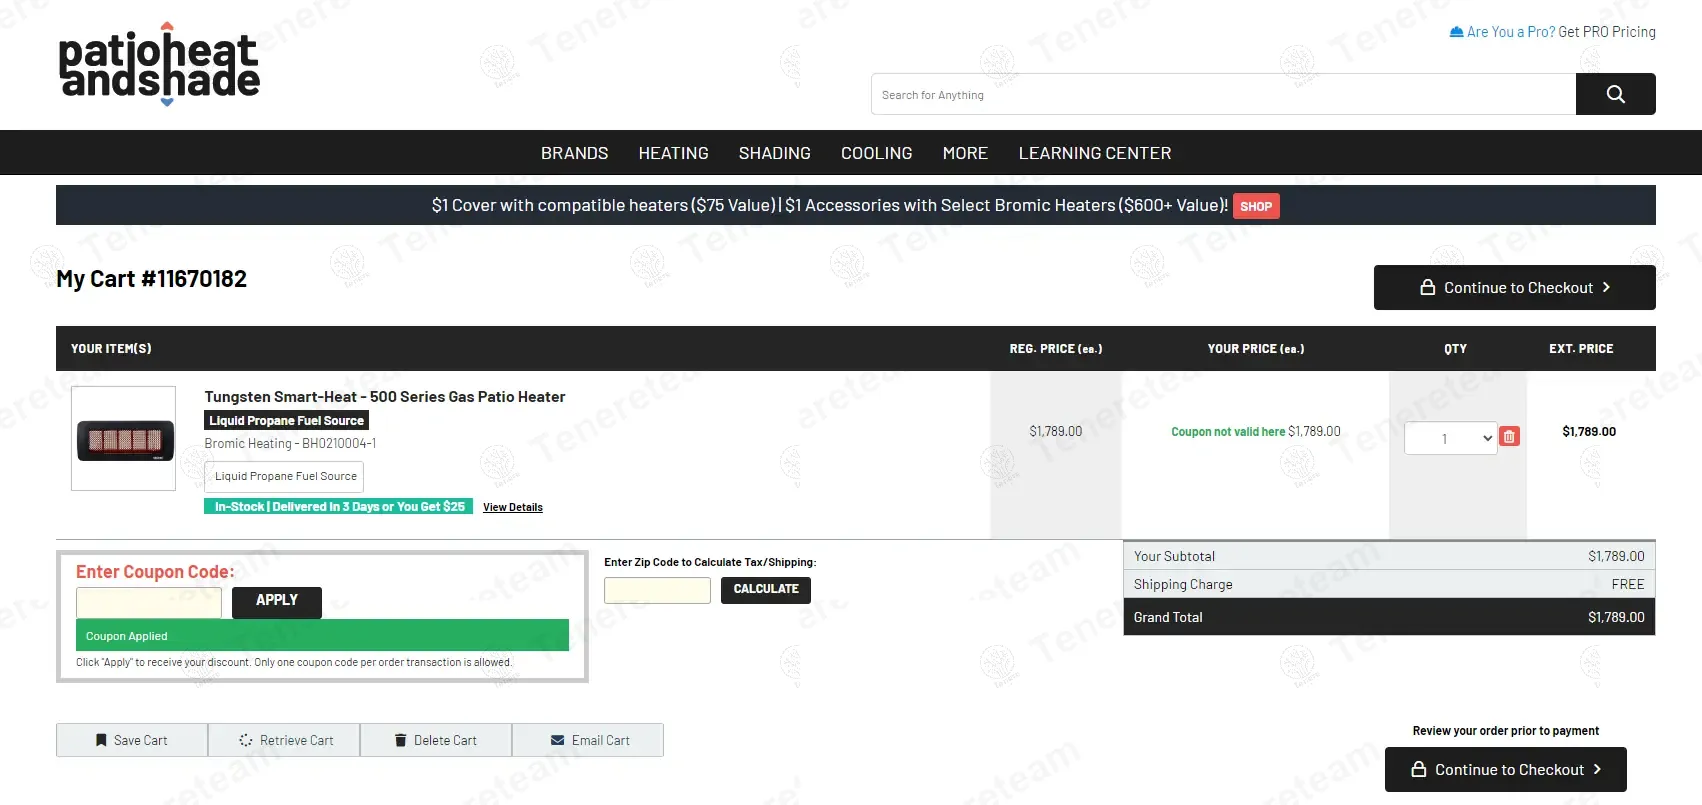1702x805 pixels.
Task: Click the Tungsten heater product thumbnail
Action: pos(124,439)
